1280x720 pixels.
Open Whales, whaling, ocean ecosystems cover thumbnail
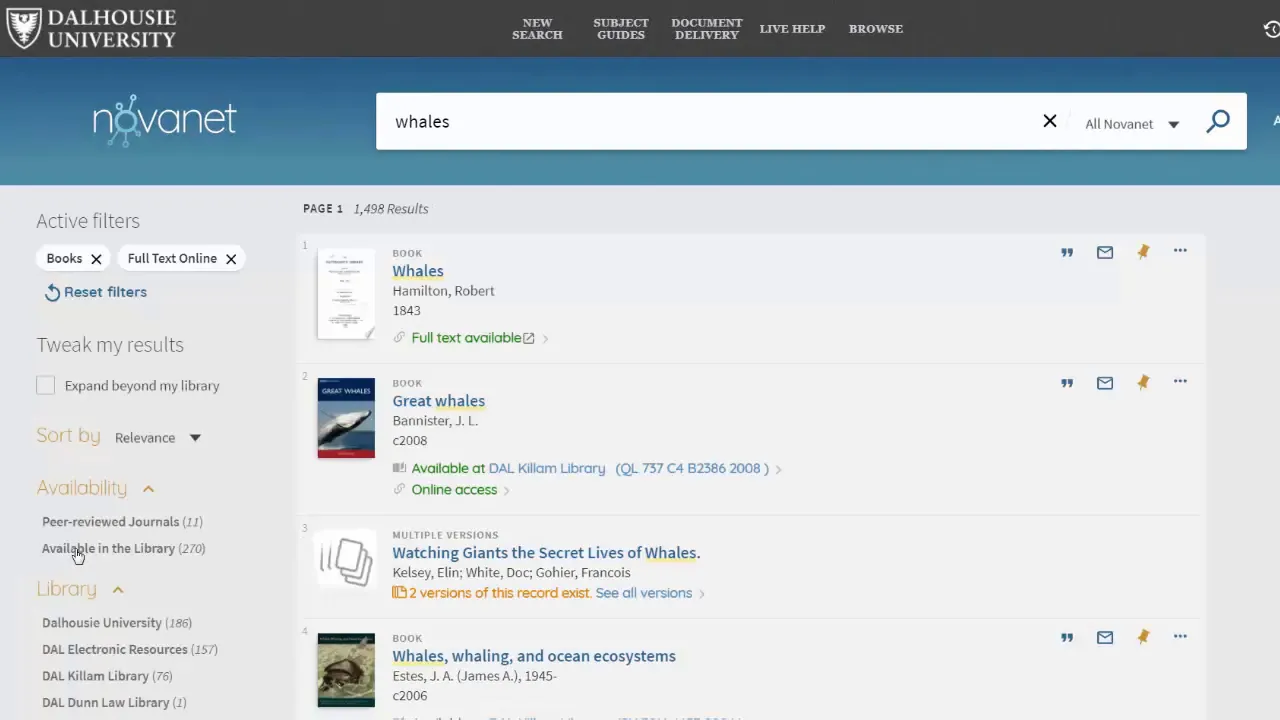346,670
